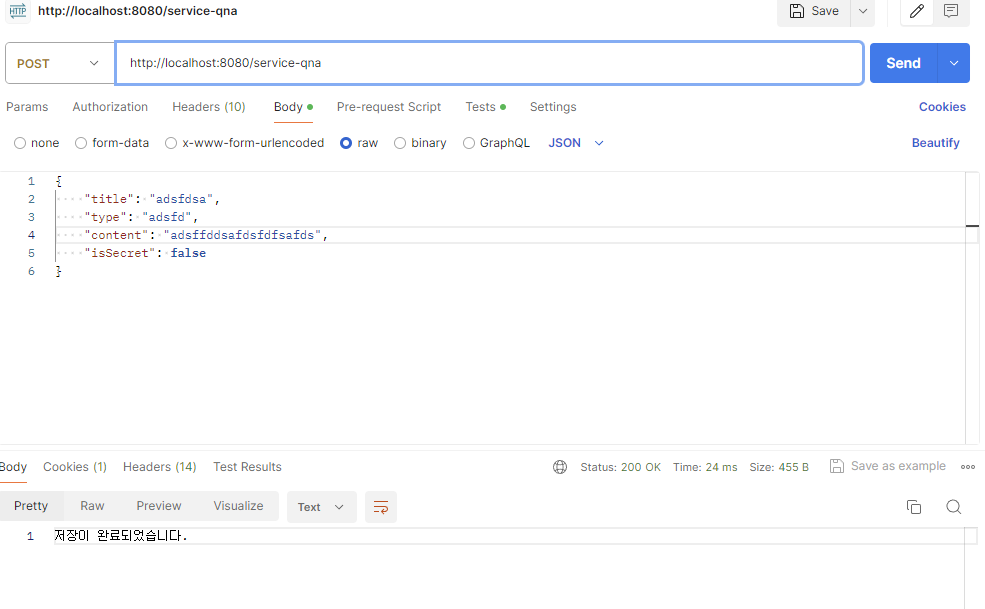Switch to the Tests tab
Image resolution: width=985 pixels, height=609 pixels.
(485, 107)
